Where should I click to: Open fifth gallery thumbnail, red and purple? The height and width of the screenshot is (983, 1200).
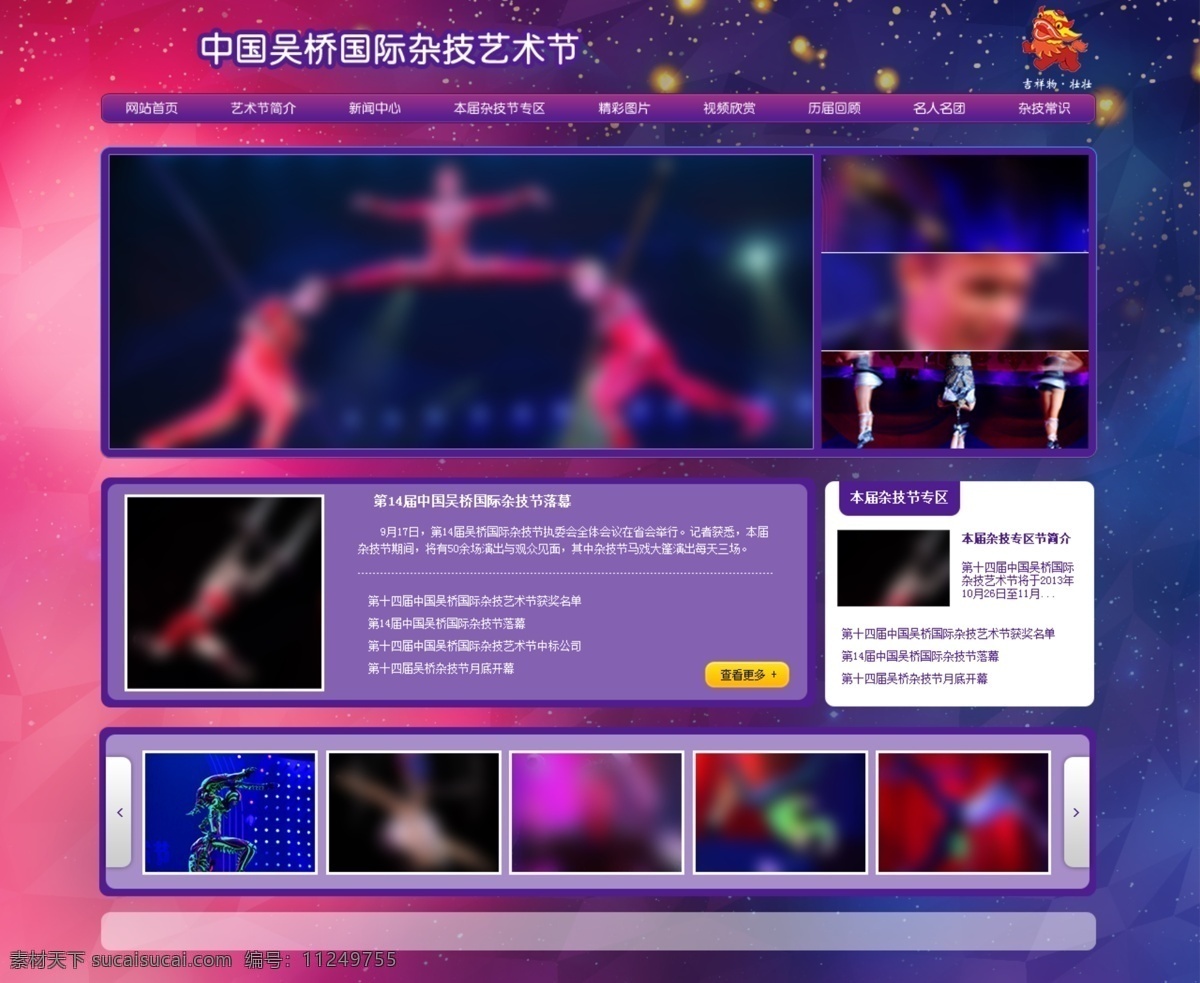click(x=963, y=812)
